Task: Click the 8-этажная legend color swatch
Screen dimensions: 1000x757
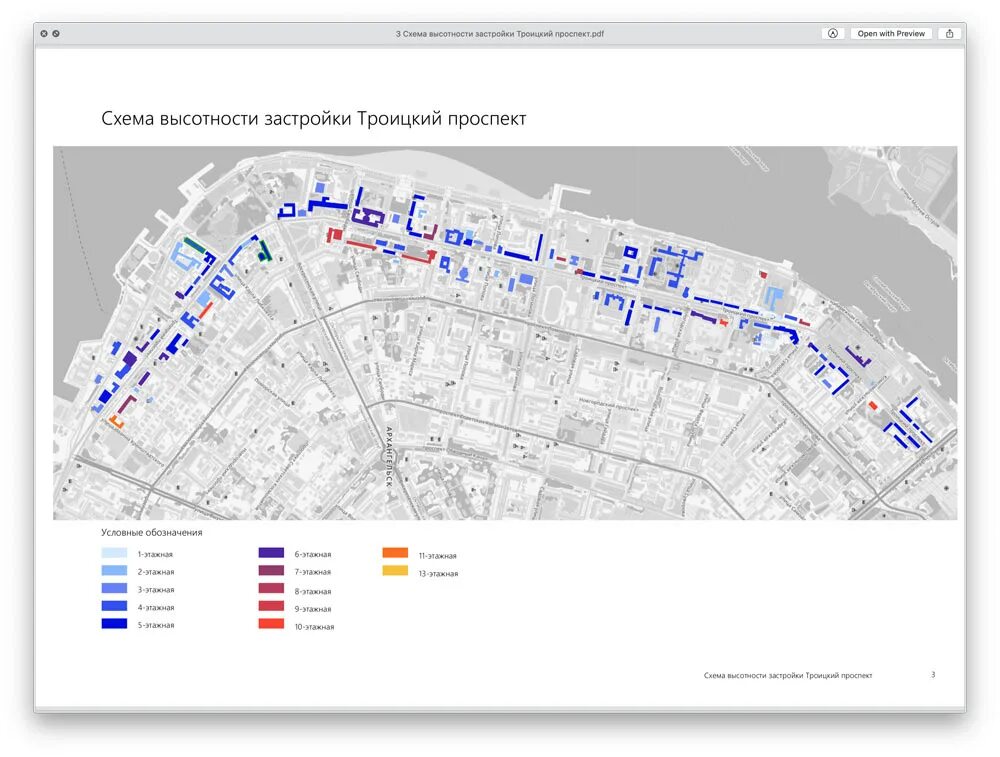Action: tap(271, 589)
